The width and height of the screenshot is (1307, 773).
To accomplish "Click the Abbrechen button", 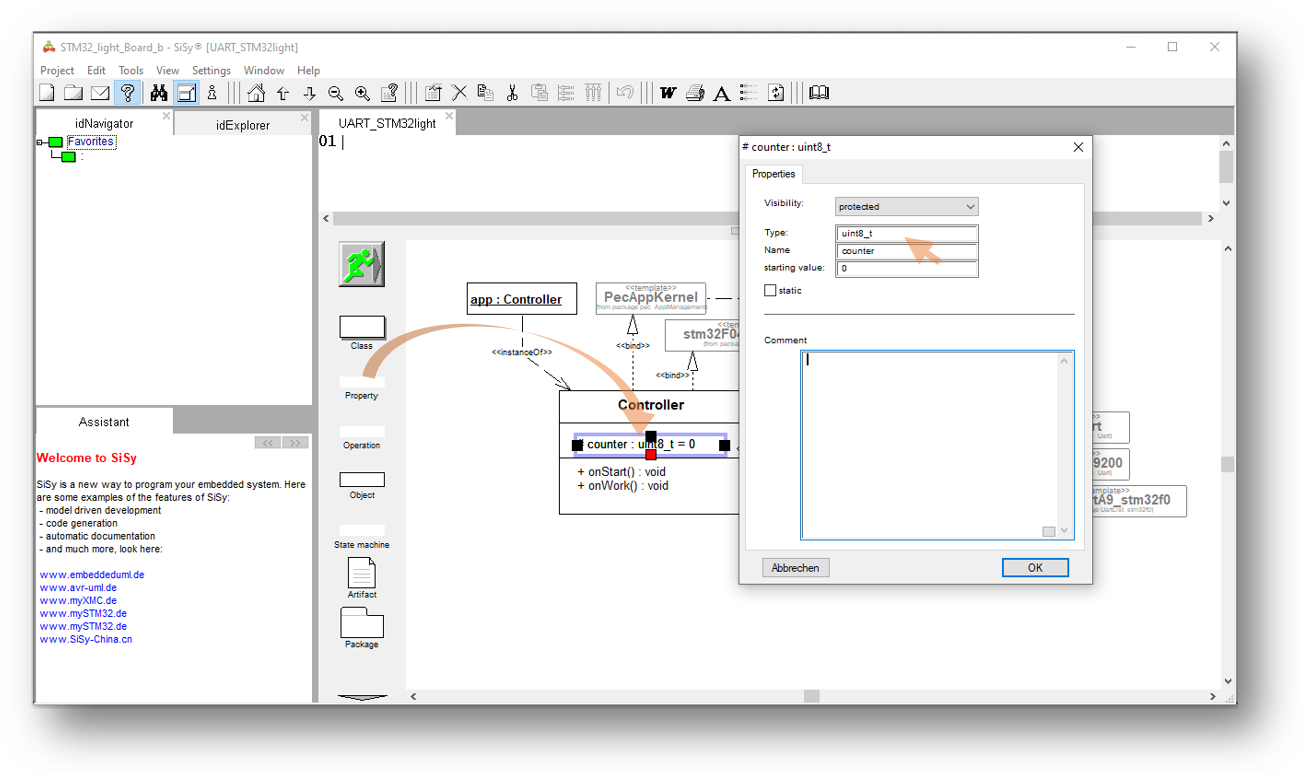I will pos(796,567).
